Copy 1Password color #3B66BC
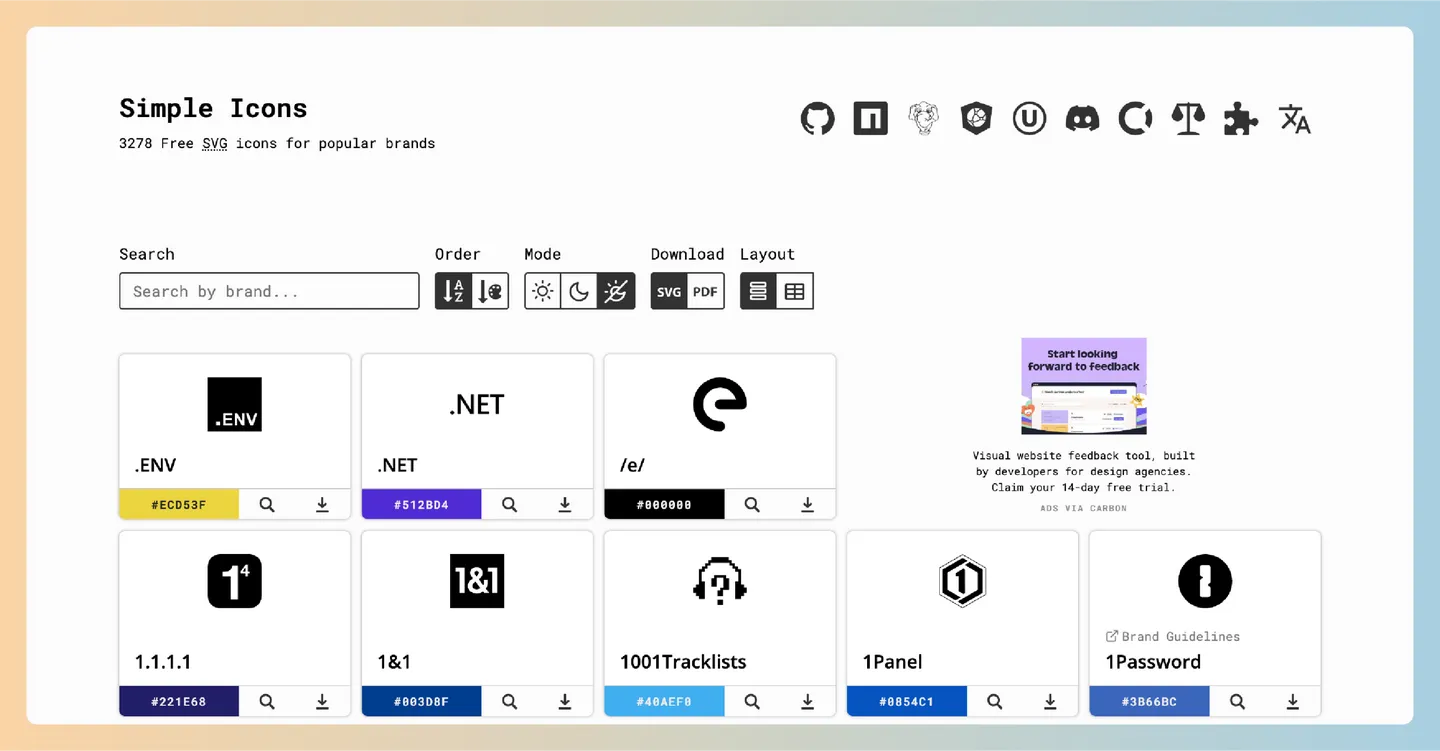Image resolution: width=1440 pixels, height=751 pixels. pos(1149,702)
